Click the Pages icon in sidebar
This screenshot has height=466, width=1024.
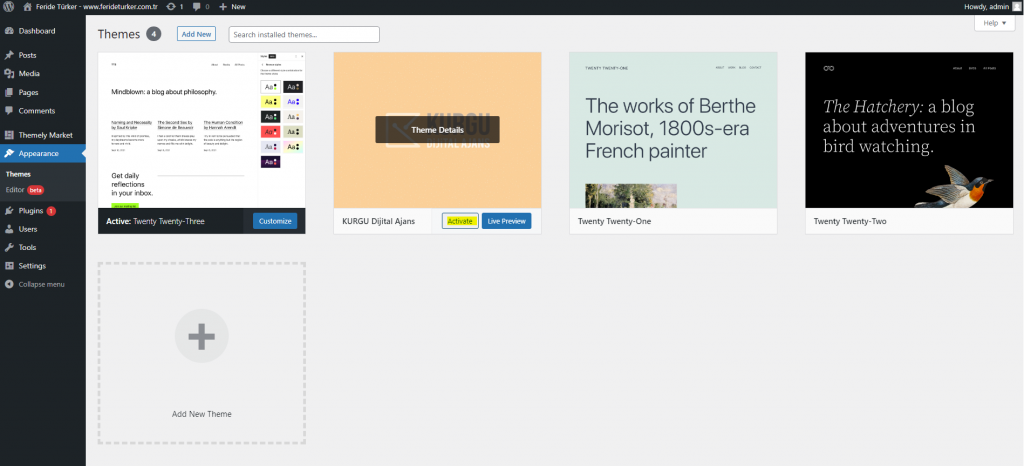(9, 93)
